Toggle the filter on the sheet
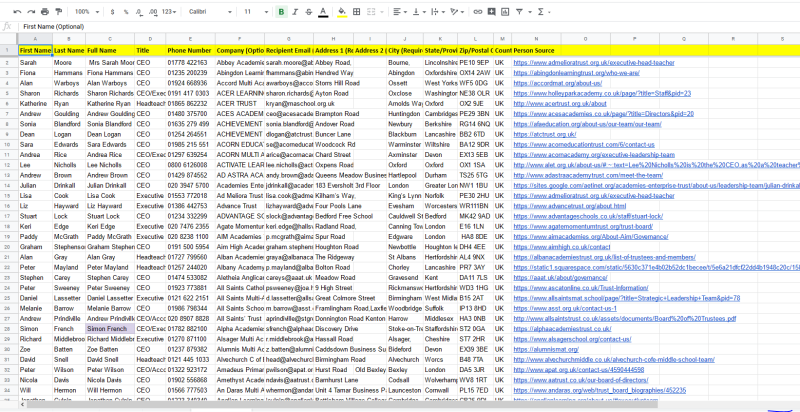This screenshot has width=800, height=412. [519, 12]
